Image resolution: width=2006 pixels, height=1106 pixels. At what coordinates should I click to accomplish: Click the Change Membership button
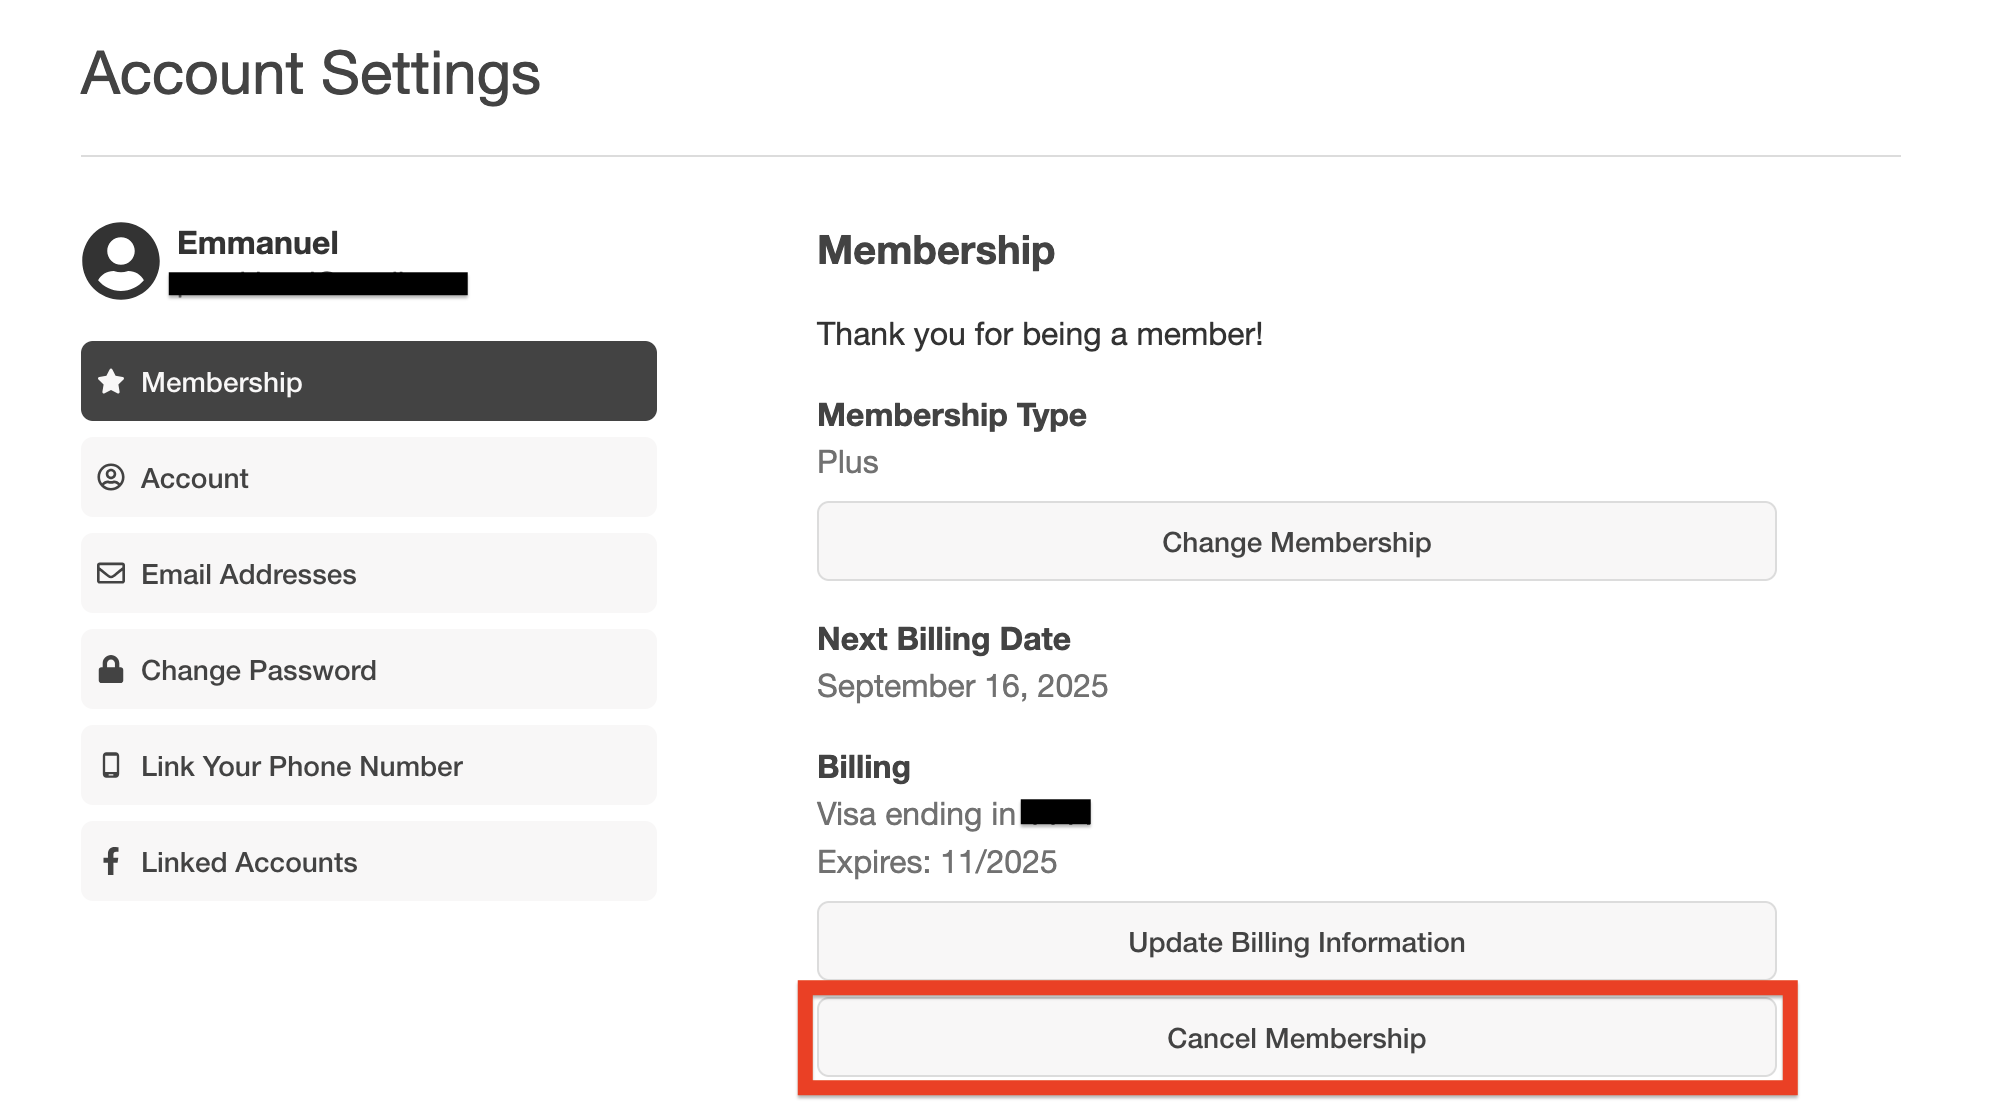tap(1297, 541)
